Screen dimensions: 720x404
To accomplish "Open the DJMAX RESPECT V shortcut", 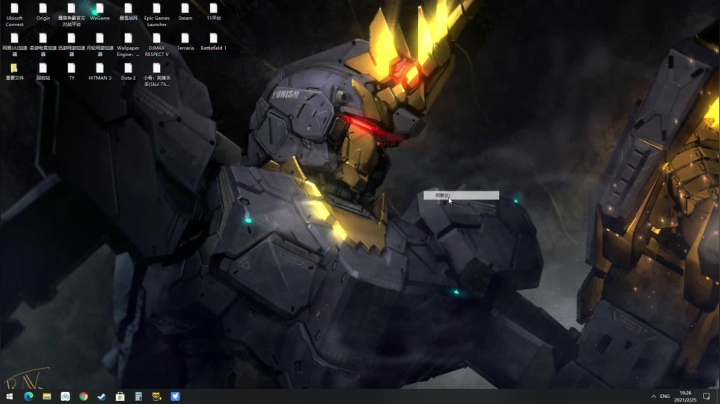I will point(157,45).
